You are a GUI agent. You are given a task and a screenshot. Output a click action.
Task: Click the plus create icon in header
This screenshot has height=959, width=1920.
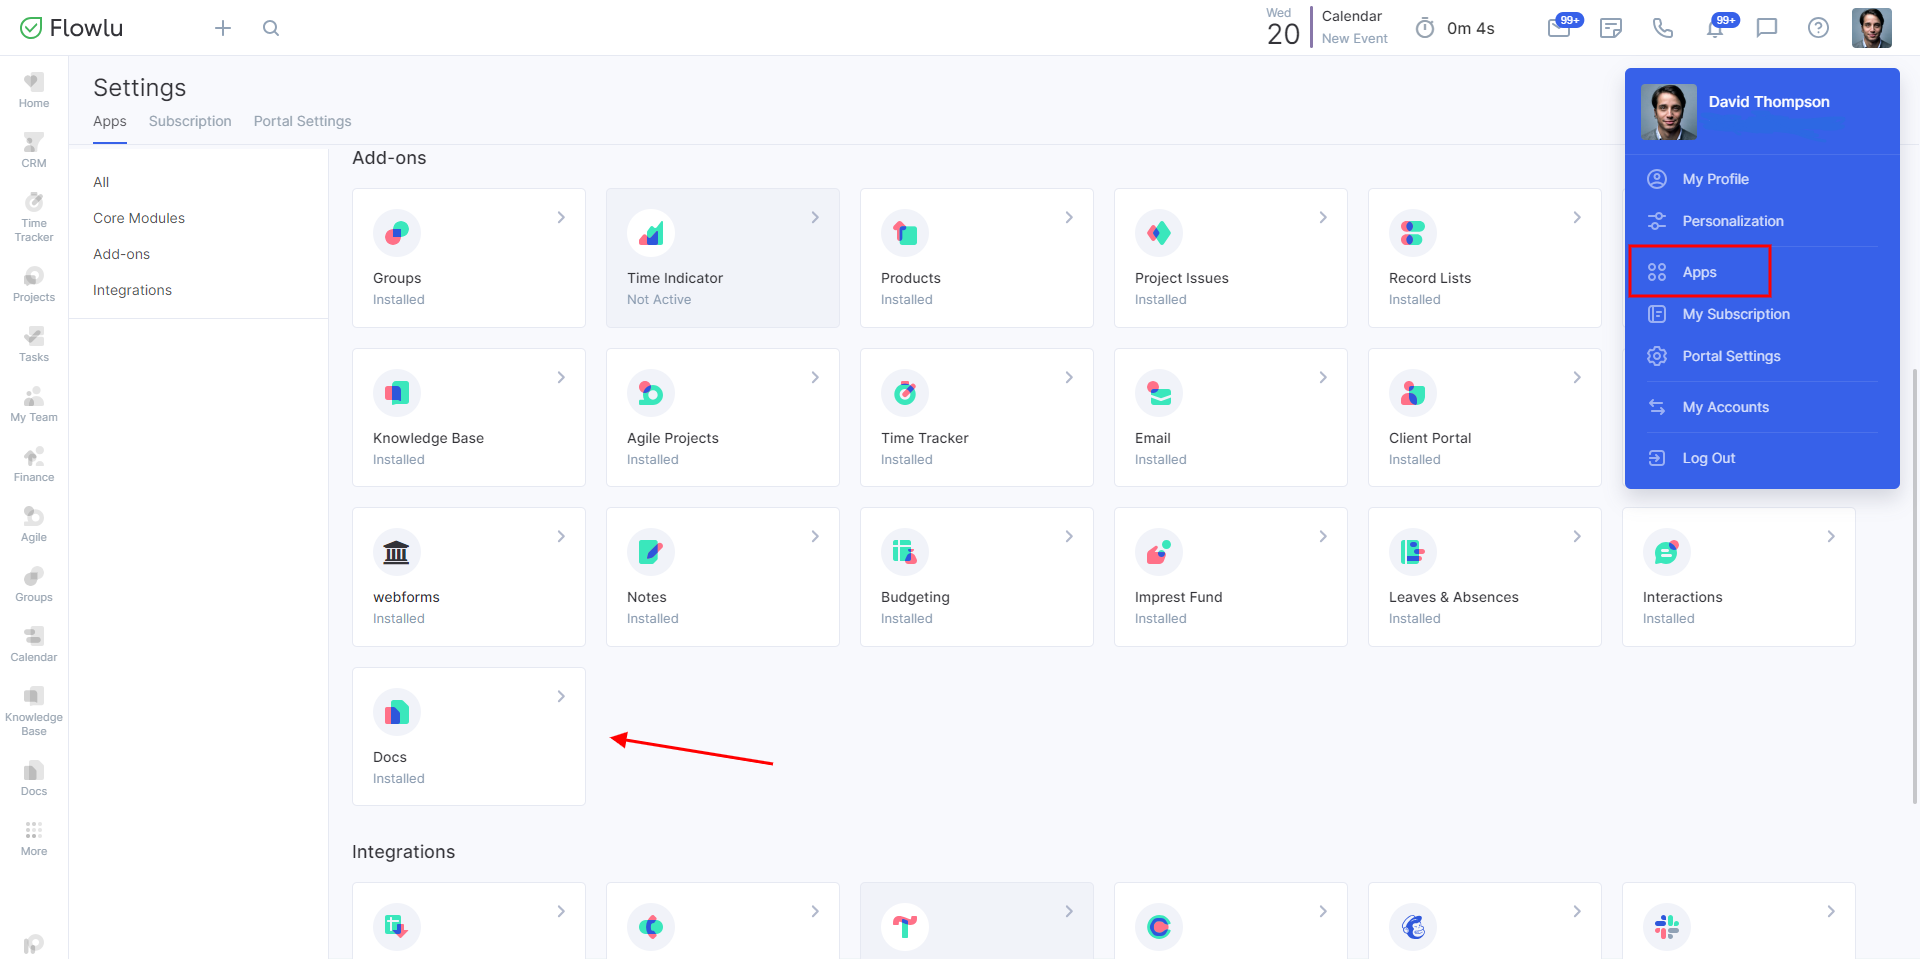[x=223, y=28]
